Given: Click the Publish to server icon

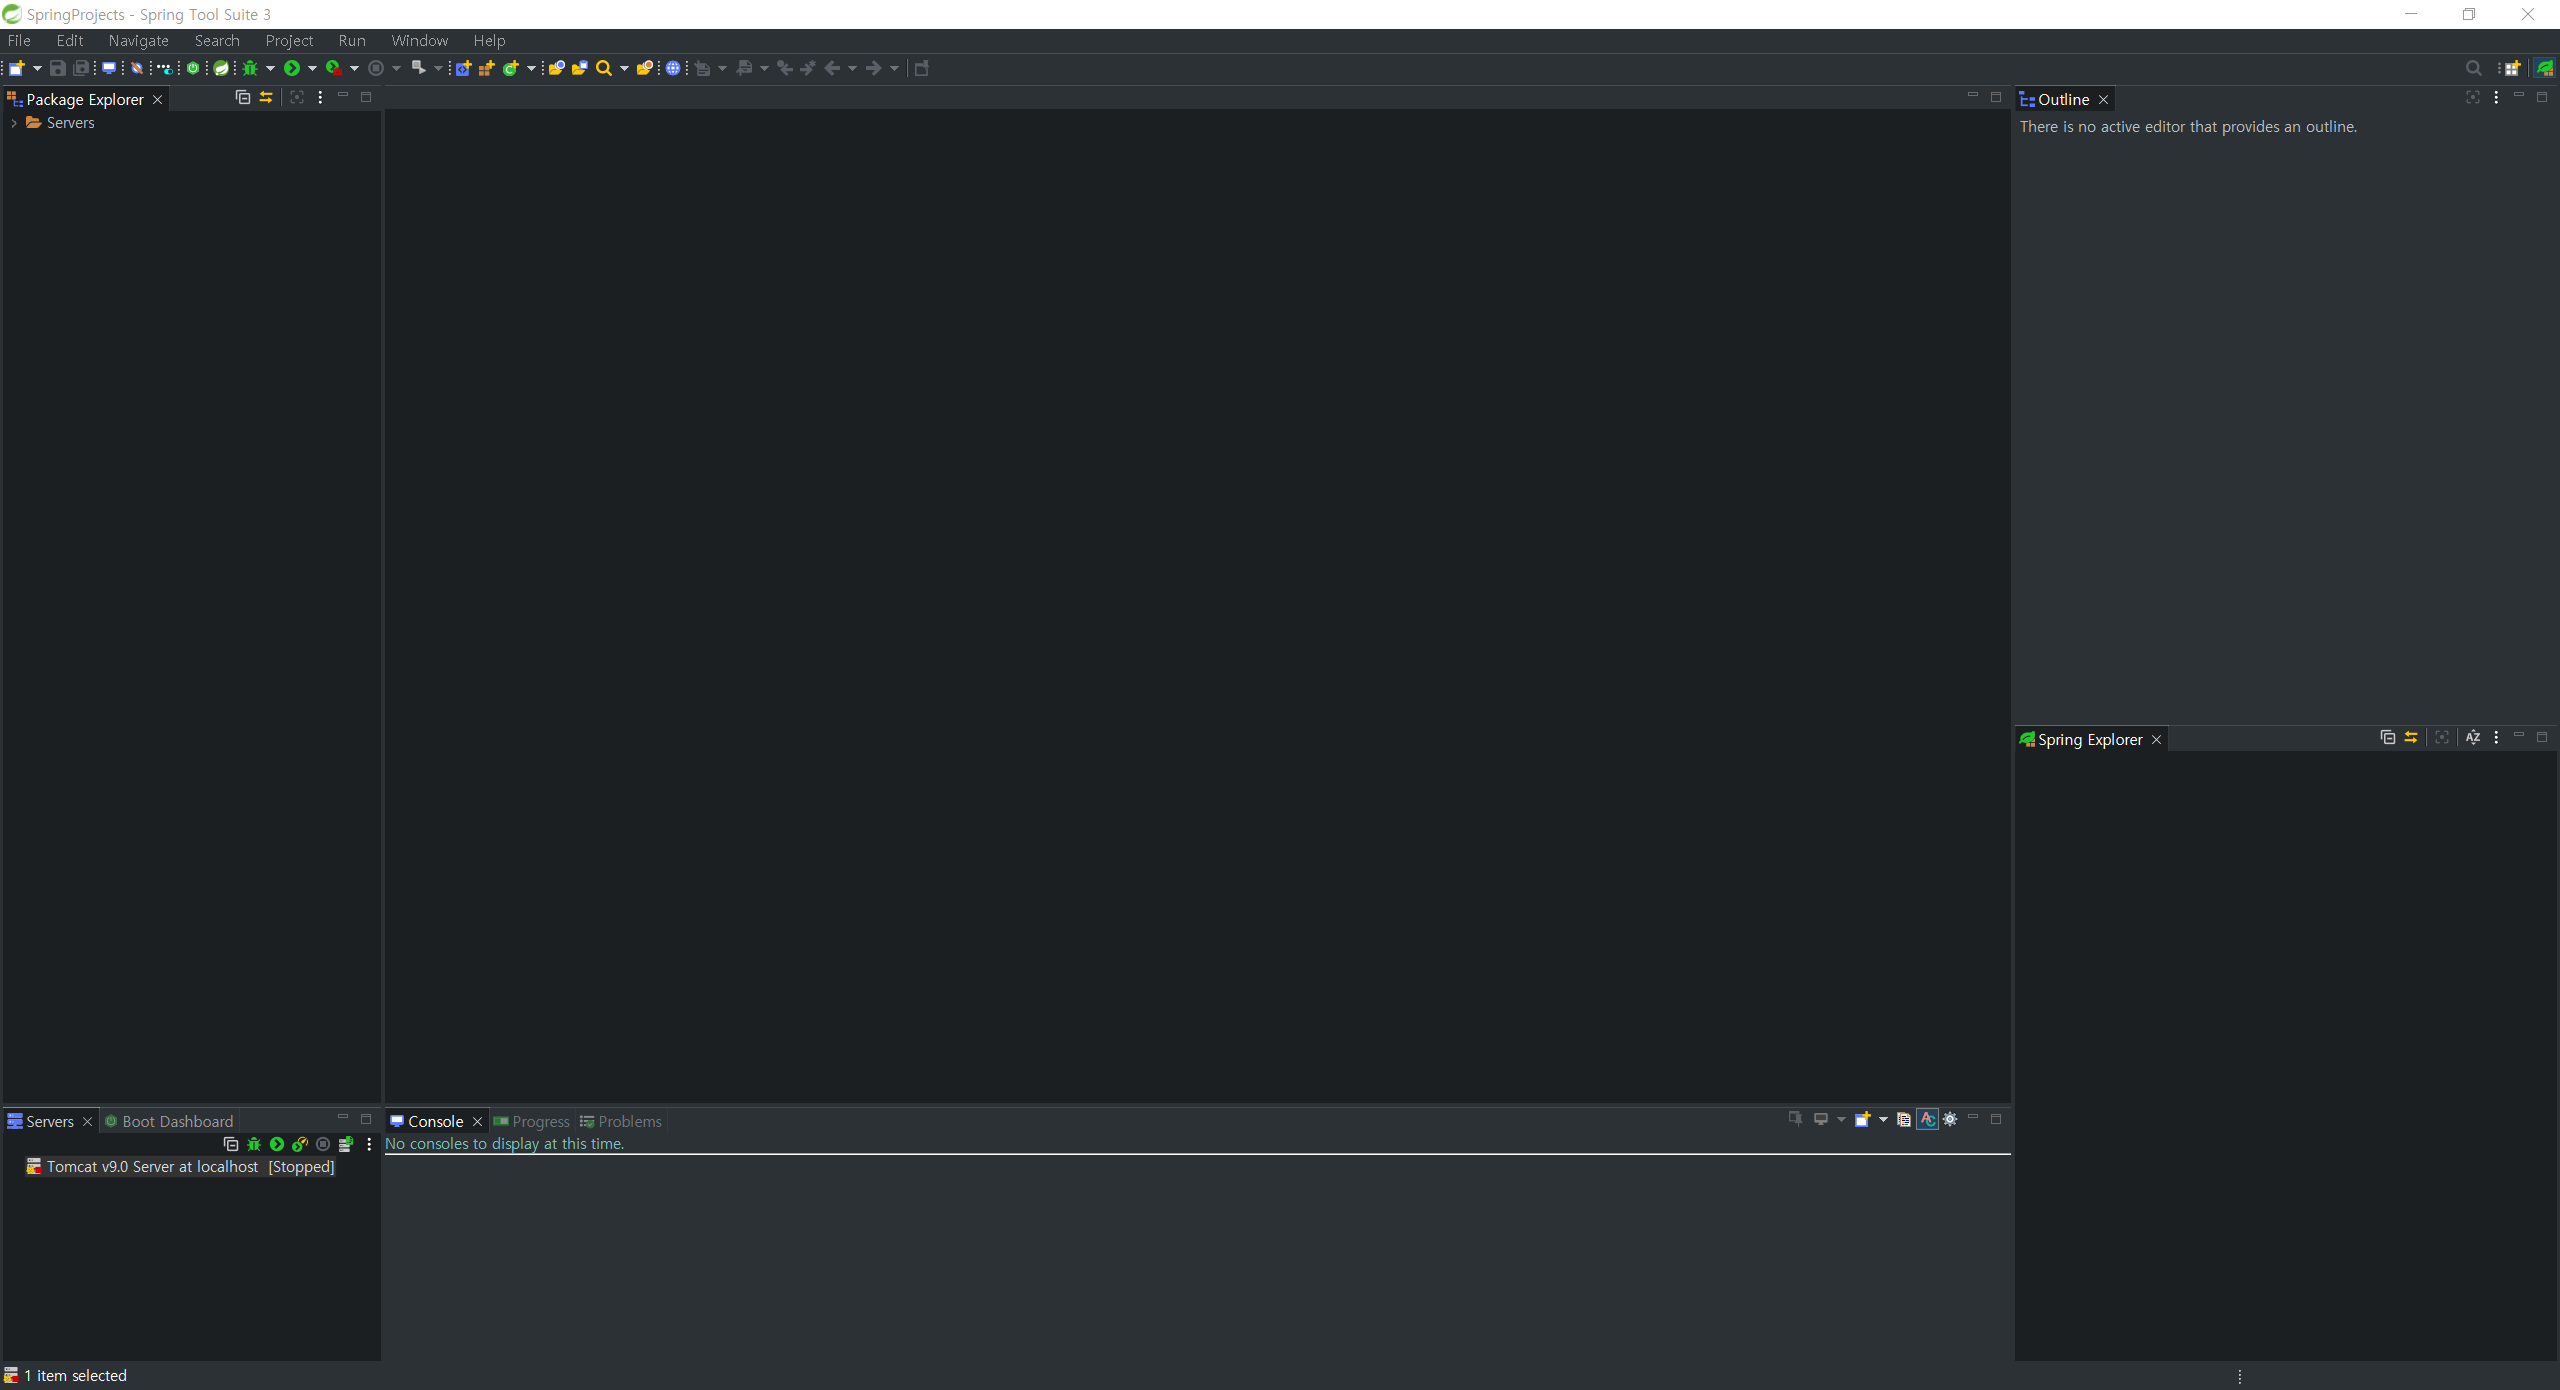Looking at the screenshot, I should 346,1144.
